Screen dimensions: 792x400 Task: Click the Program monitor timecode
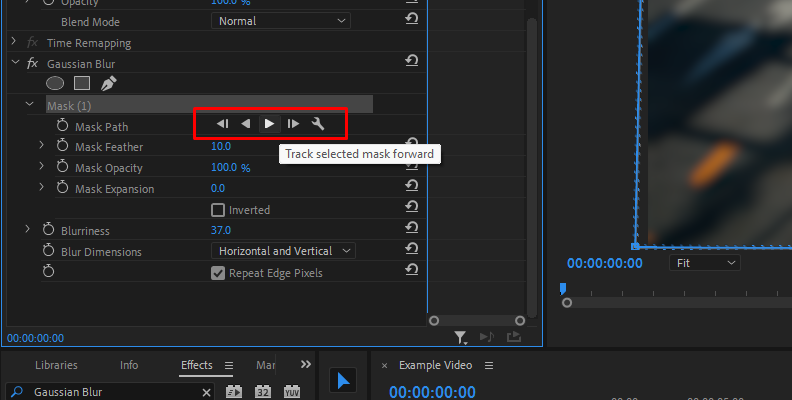coord(605,263)
